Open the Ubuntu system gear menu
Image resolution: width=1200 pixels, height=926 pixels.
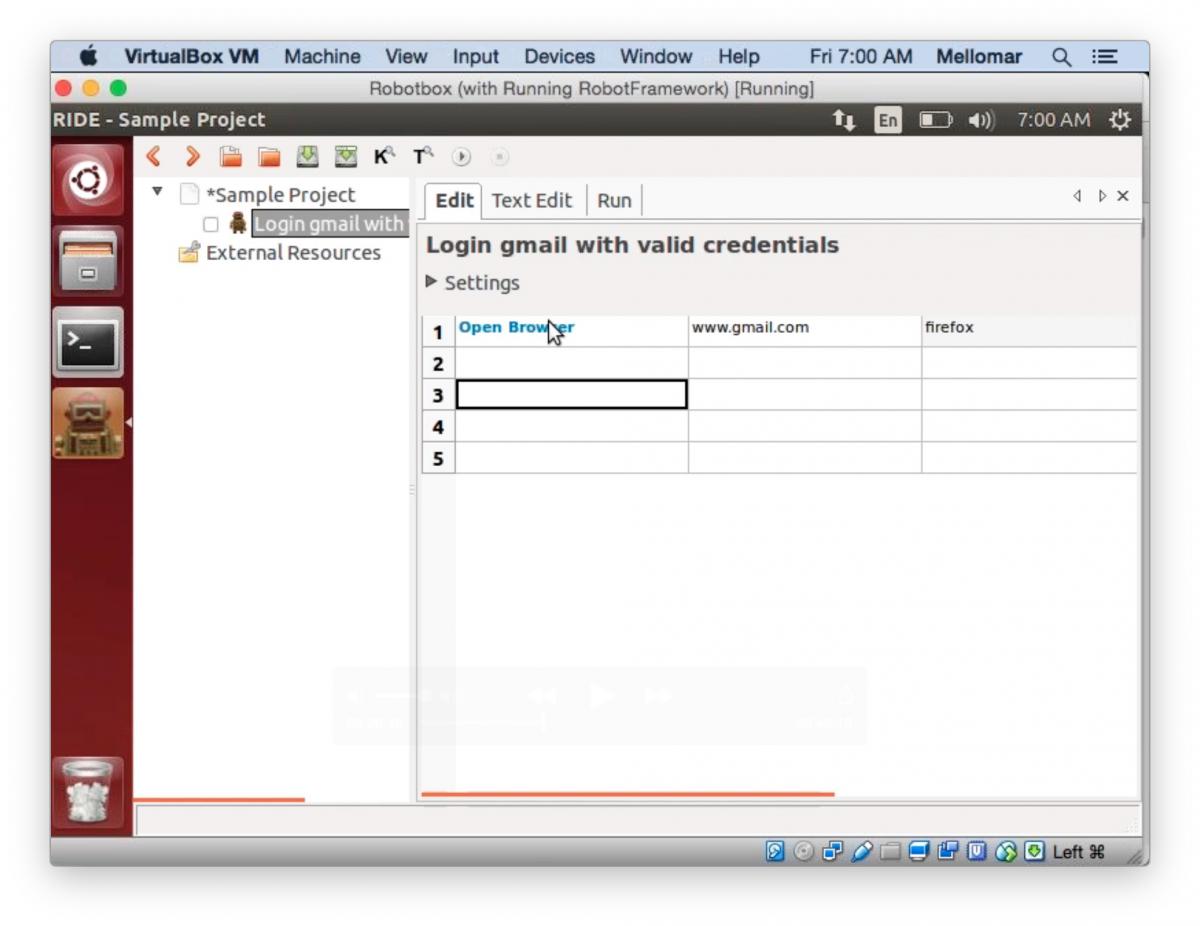coord(1120,120)
